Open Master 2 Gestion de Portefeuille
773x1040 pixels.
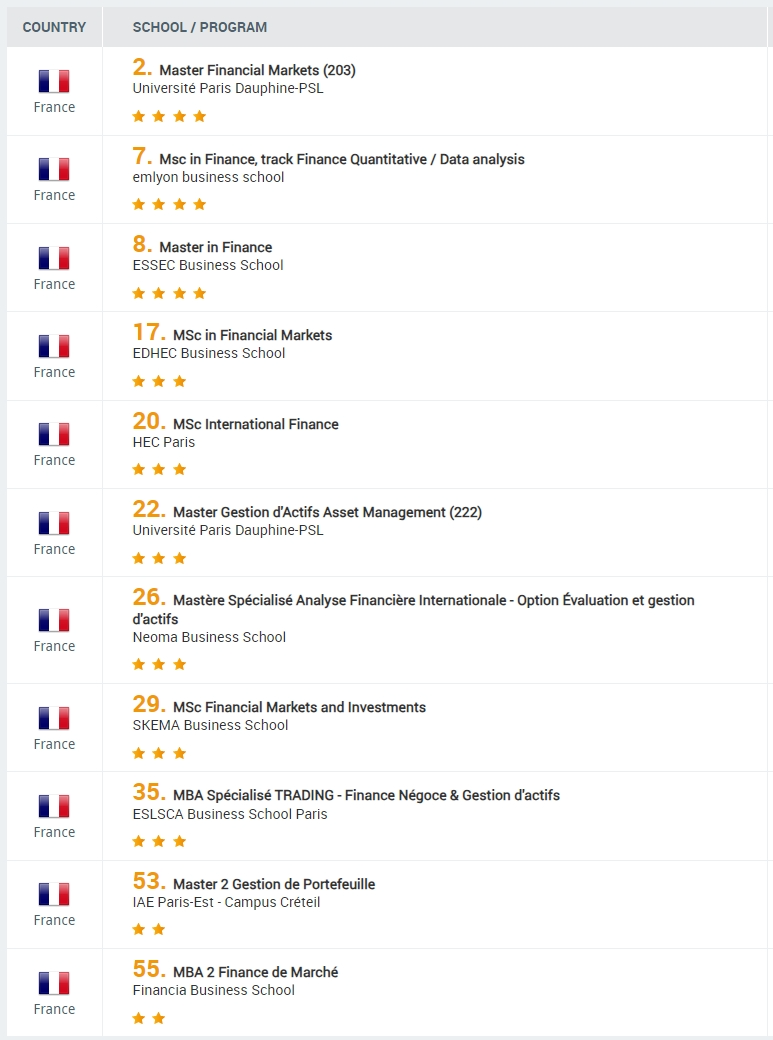click(x=274, y=884)
